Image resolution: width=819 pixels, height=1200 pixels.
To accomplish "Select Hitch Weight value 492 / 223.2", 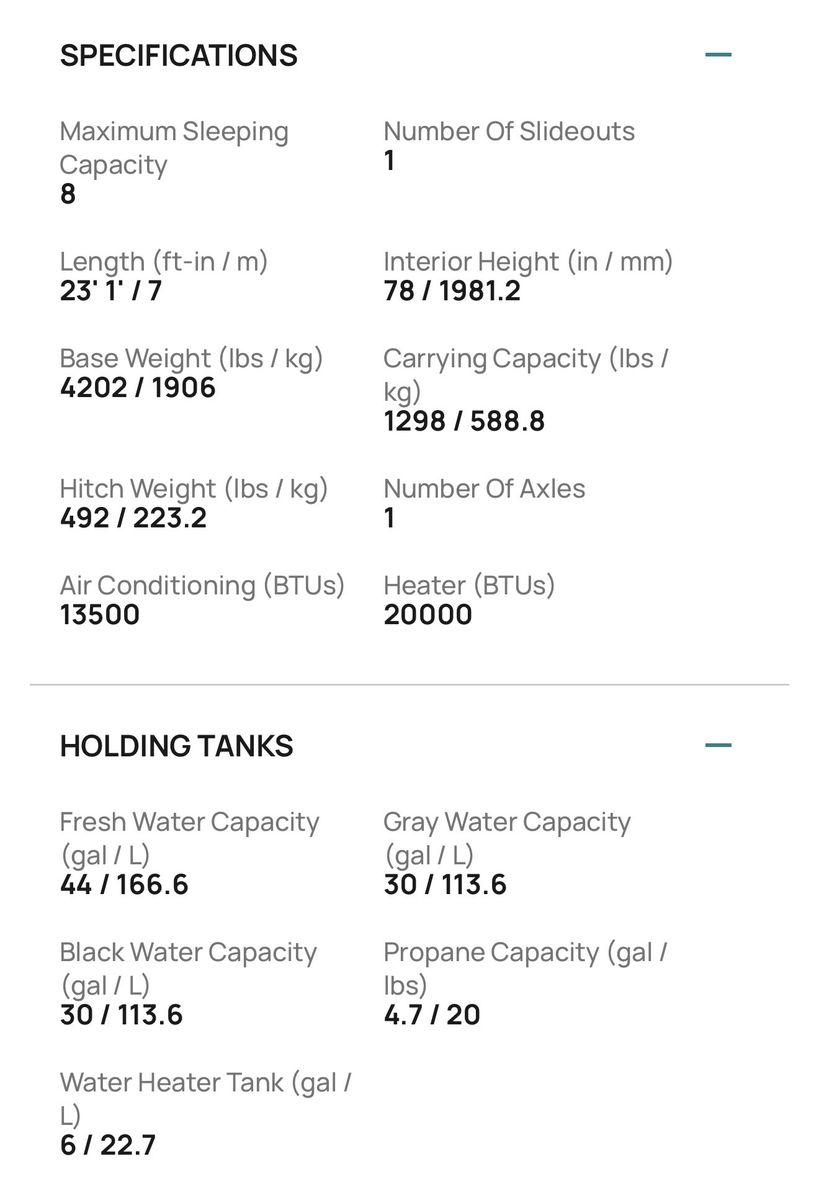I will [133, 518].
